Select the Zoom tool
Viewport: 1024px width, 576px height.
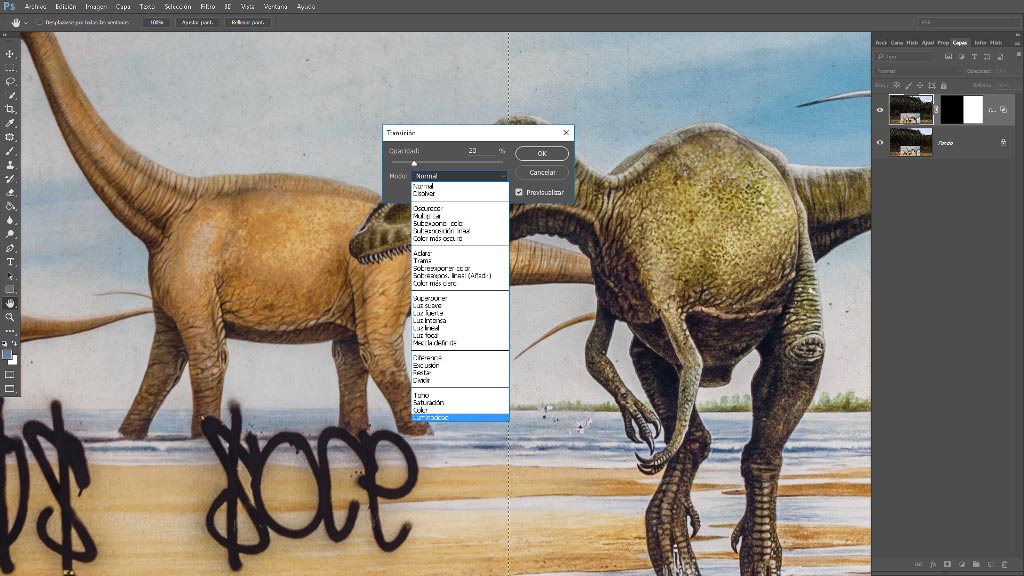tap(10, 317)
